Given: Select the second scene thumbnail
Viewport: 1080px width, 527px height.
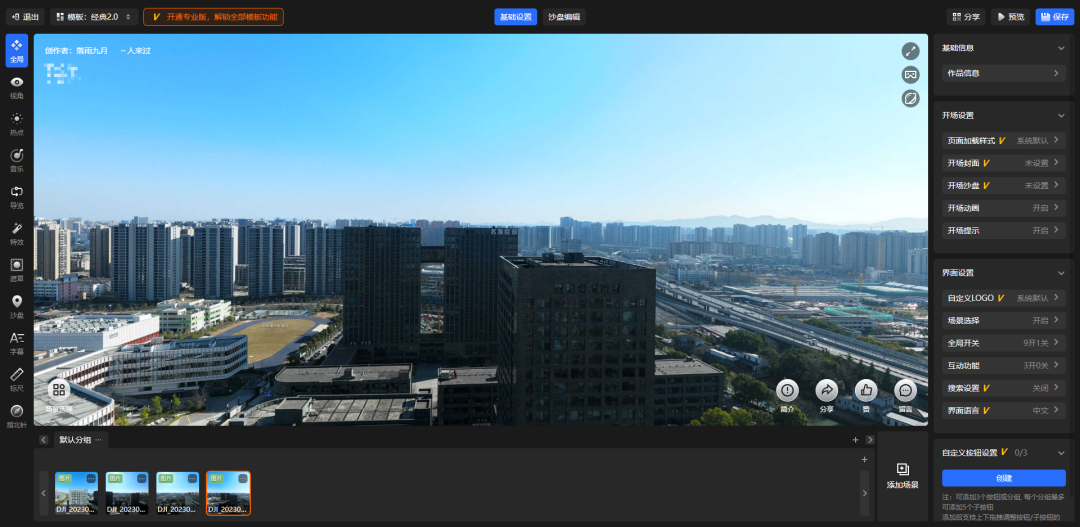Looking at the screenshot, I should [127, 493].
